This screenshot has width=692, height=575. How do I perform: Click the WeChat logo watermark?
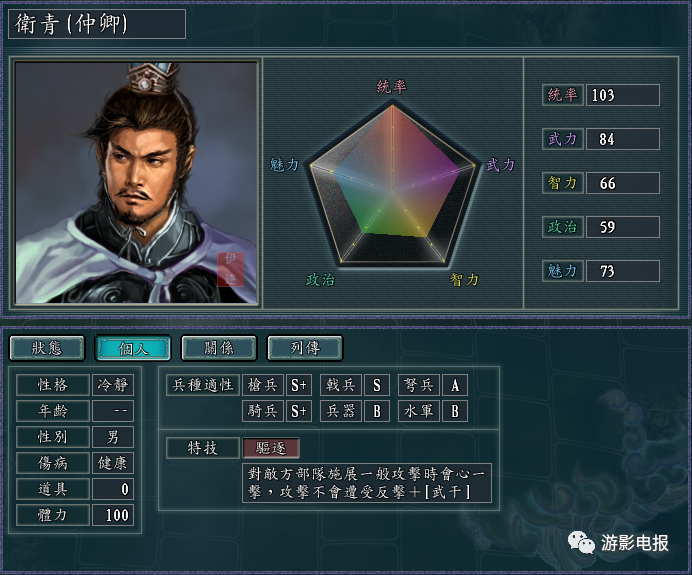coord(581,542)
